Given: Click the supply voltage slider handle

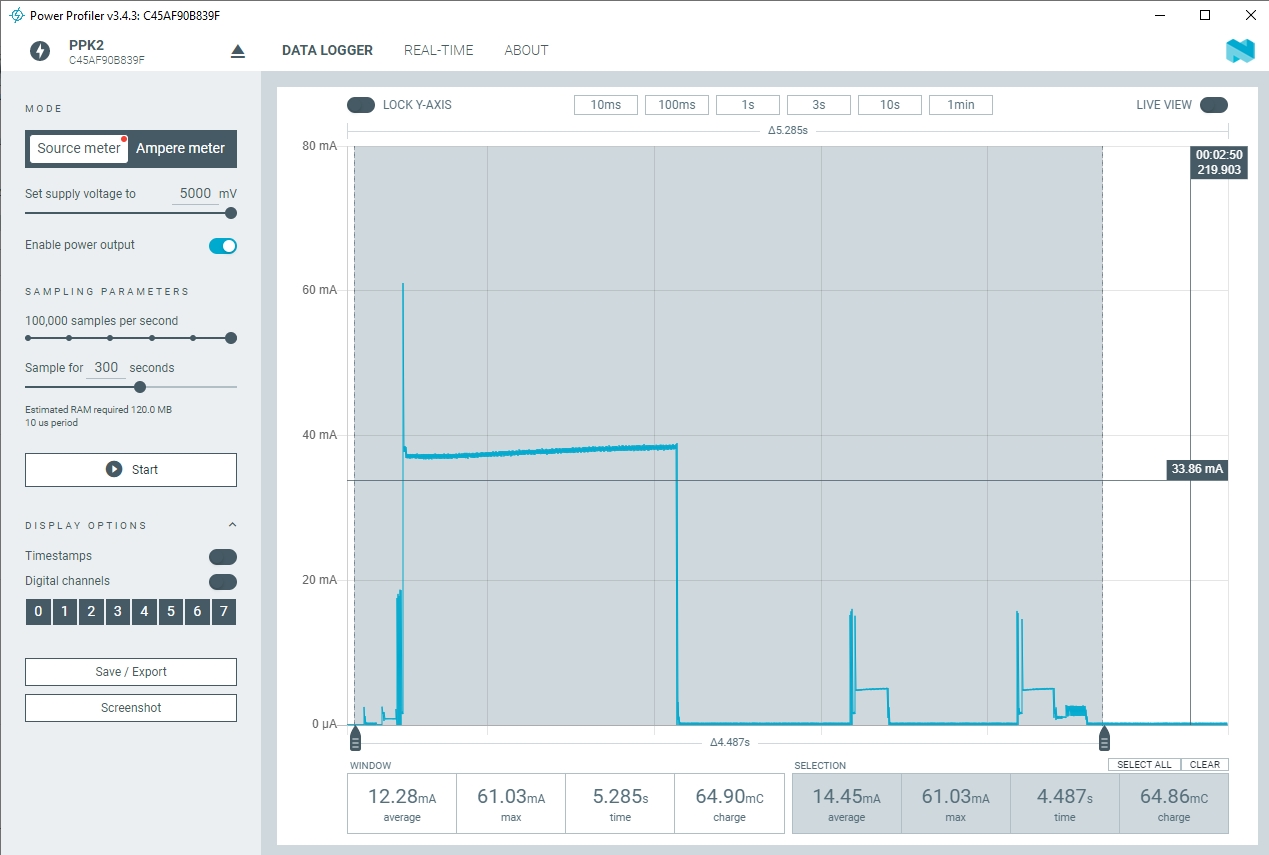Looking at the screenshot, I should 231,213.
